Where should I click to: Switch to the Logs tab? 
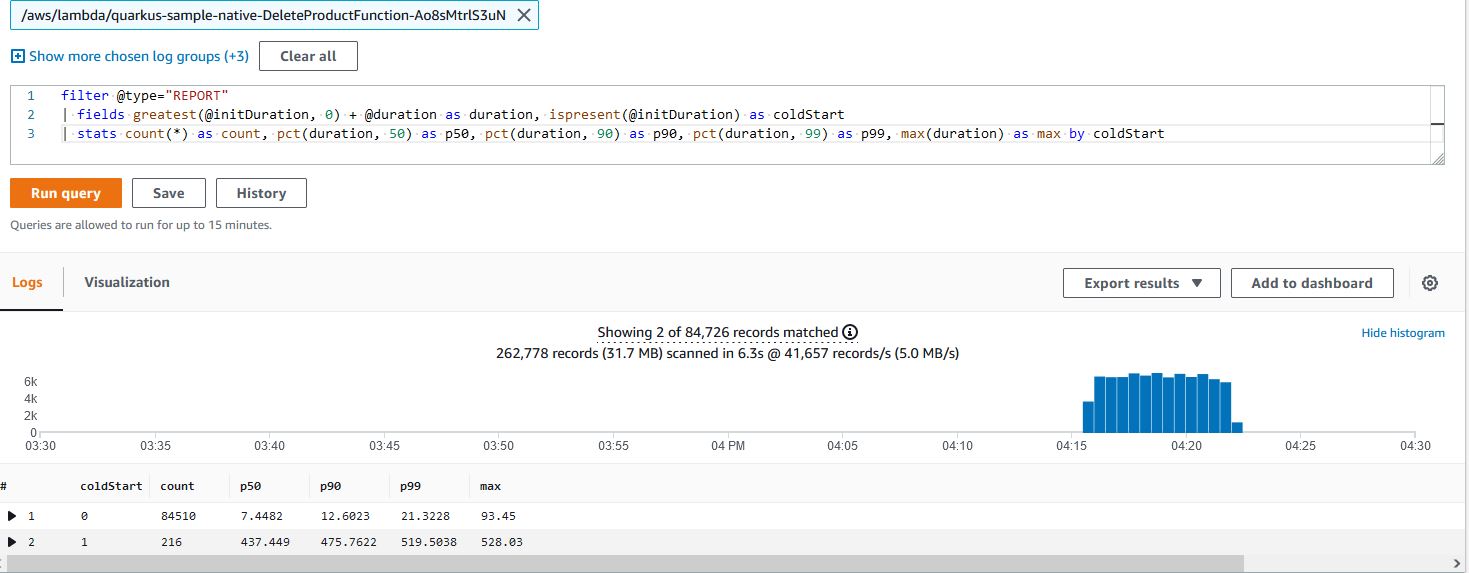click(x=27, y=282)
